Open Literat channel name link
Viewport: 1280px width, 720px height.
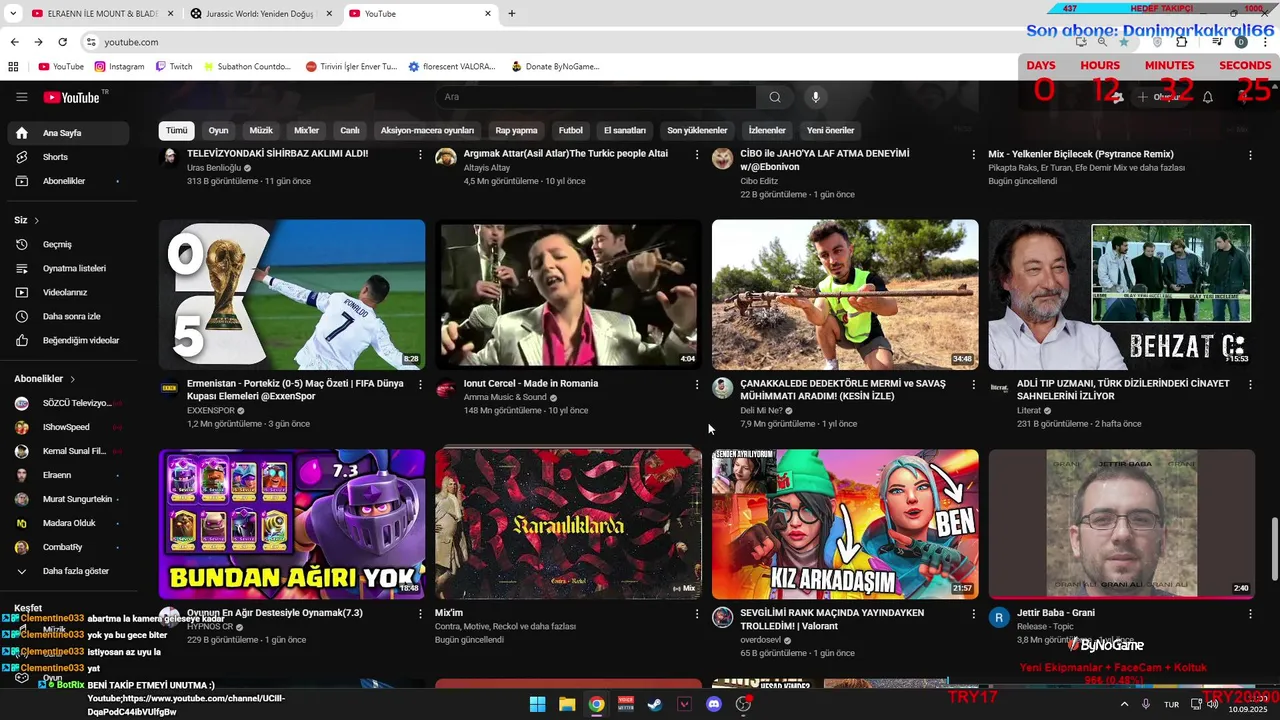1029,411
